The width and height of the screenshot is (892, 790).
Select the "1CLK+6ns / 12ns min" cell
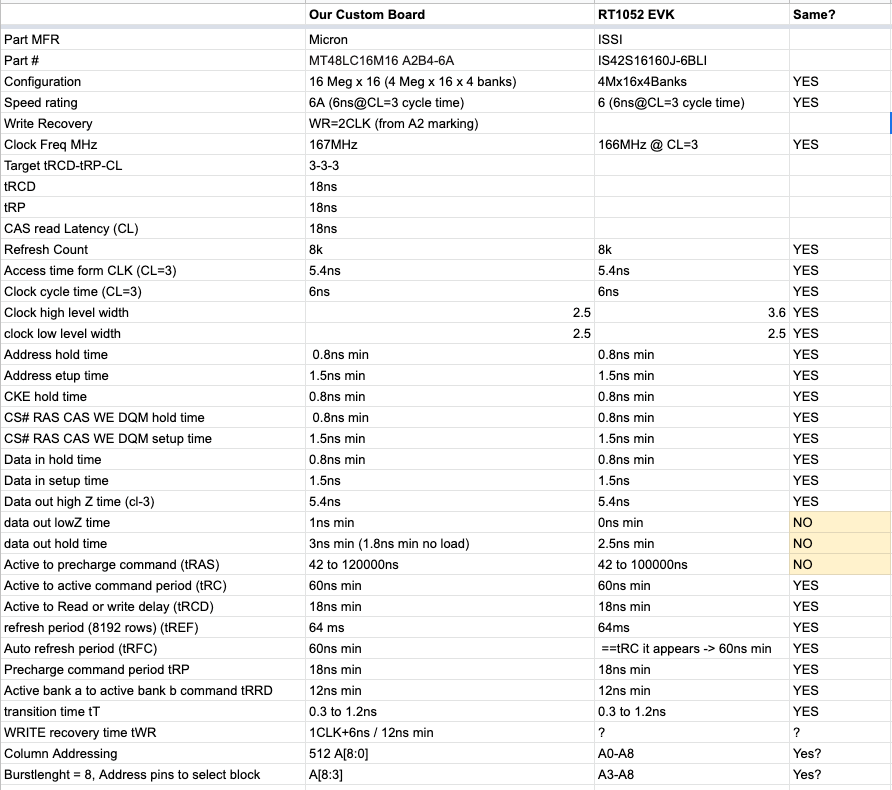tap(372, 733)
